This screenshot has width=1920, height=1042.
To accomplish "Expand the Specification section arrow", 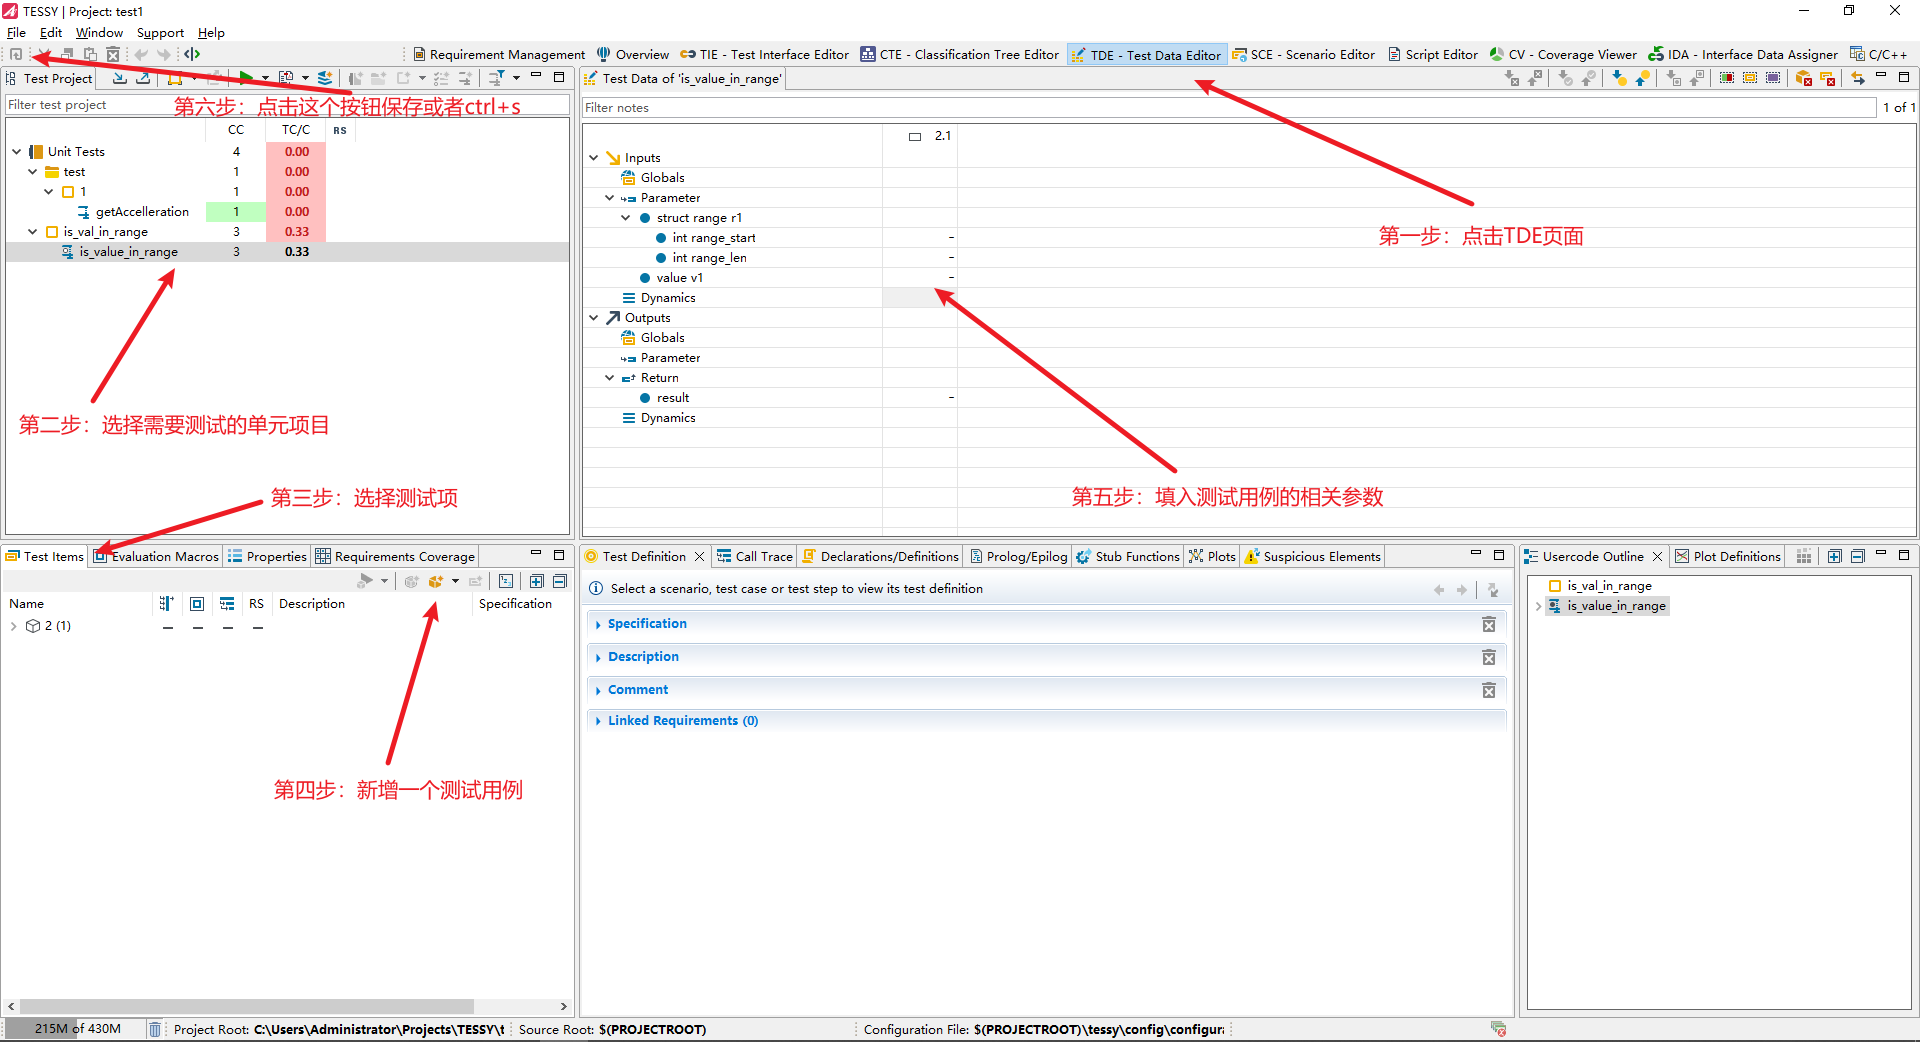I will coord(598,624).
